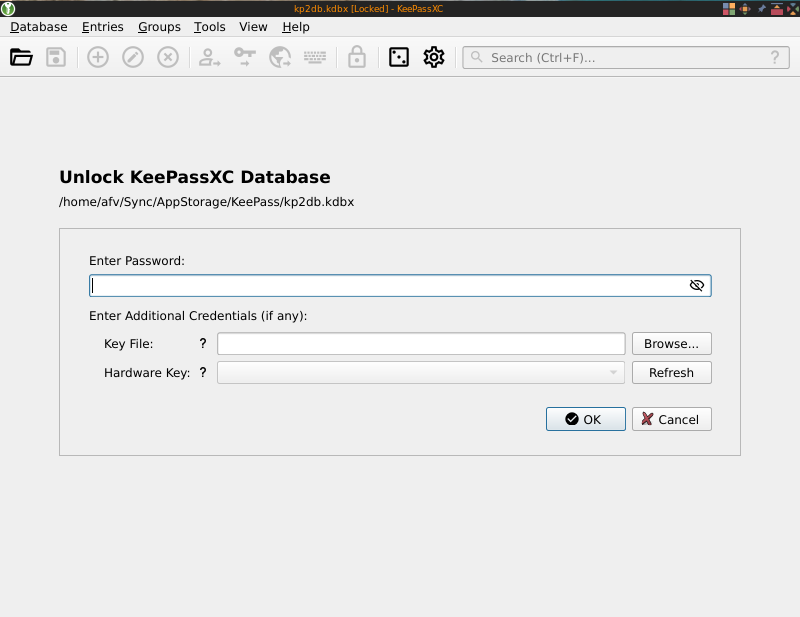
Task: Focus the Search (Ctrl+F) box
Action: coord(626,57)
